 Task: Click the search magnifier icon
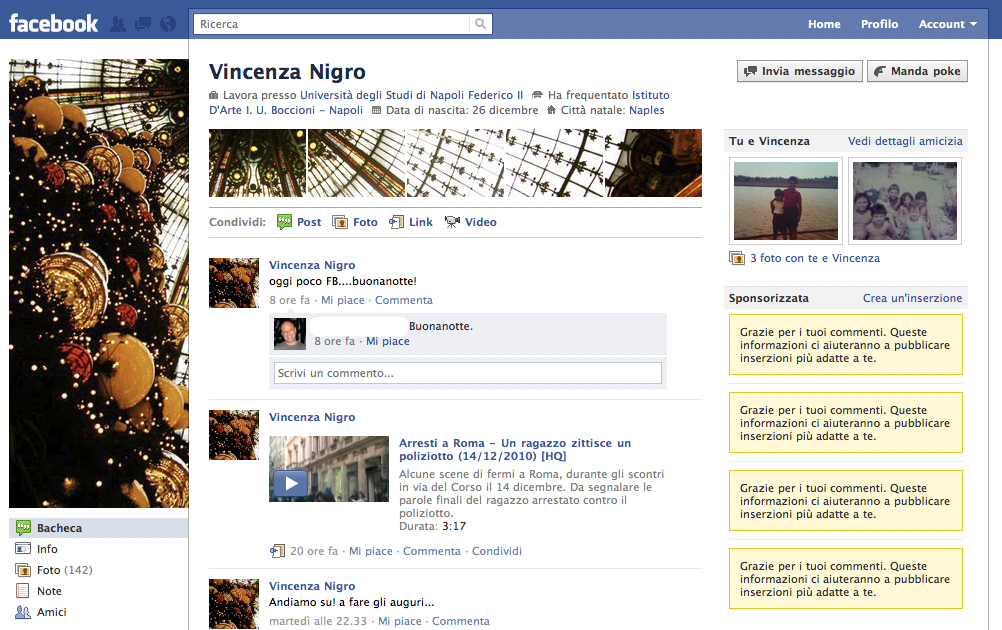481,24
